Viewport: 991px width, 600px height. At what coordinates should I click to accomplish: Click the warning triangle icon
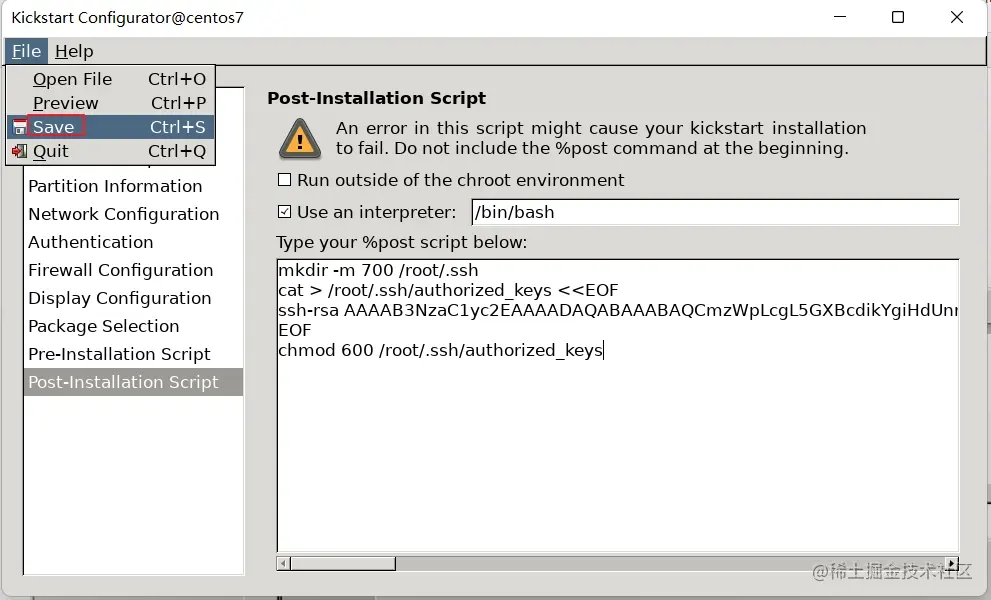pyautogui.click(x=300, y=139)
